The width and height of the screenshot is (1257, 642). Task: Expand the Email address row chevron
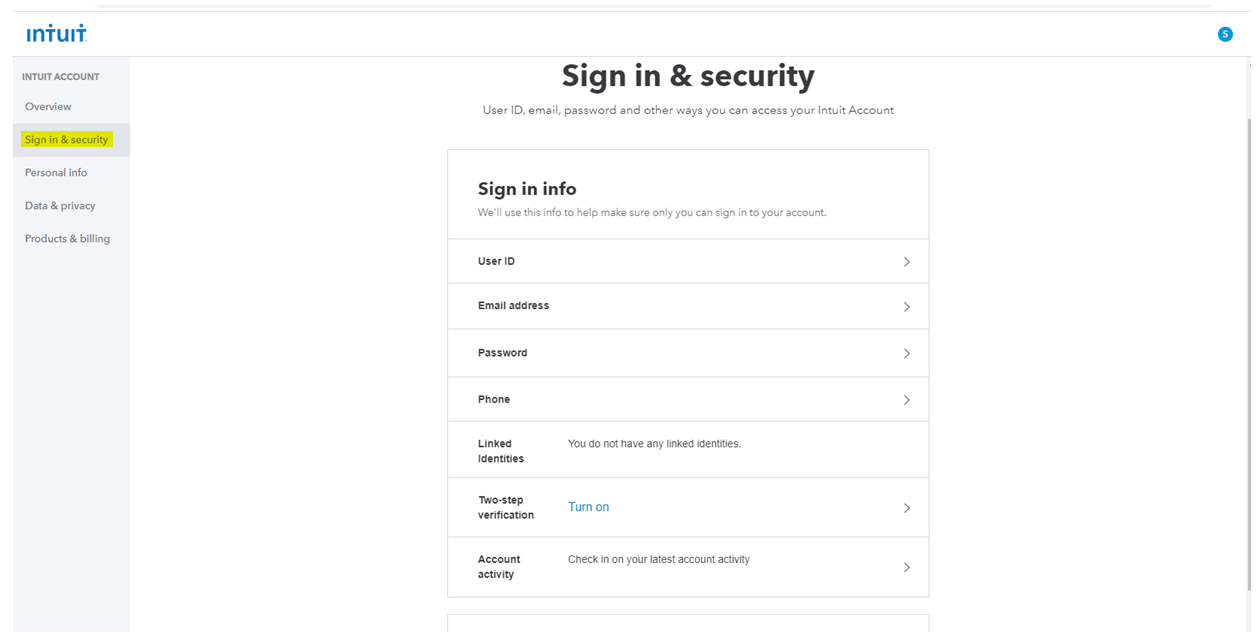pyautogui.click(x=907, y=307)
